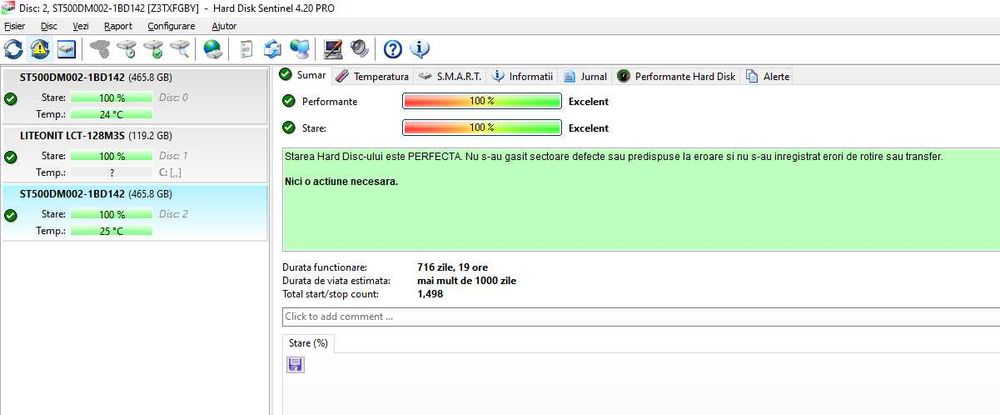Viewport: 1000px width, 415px height.
Task: Open the Performante Hard Disk tab
Action: click(x=677, y=76)
